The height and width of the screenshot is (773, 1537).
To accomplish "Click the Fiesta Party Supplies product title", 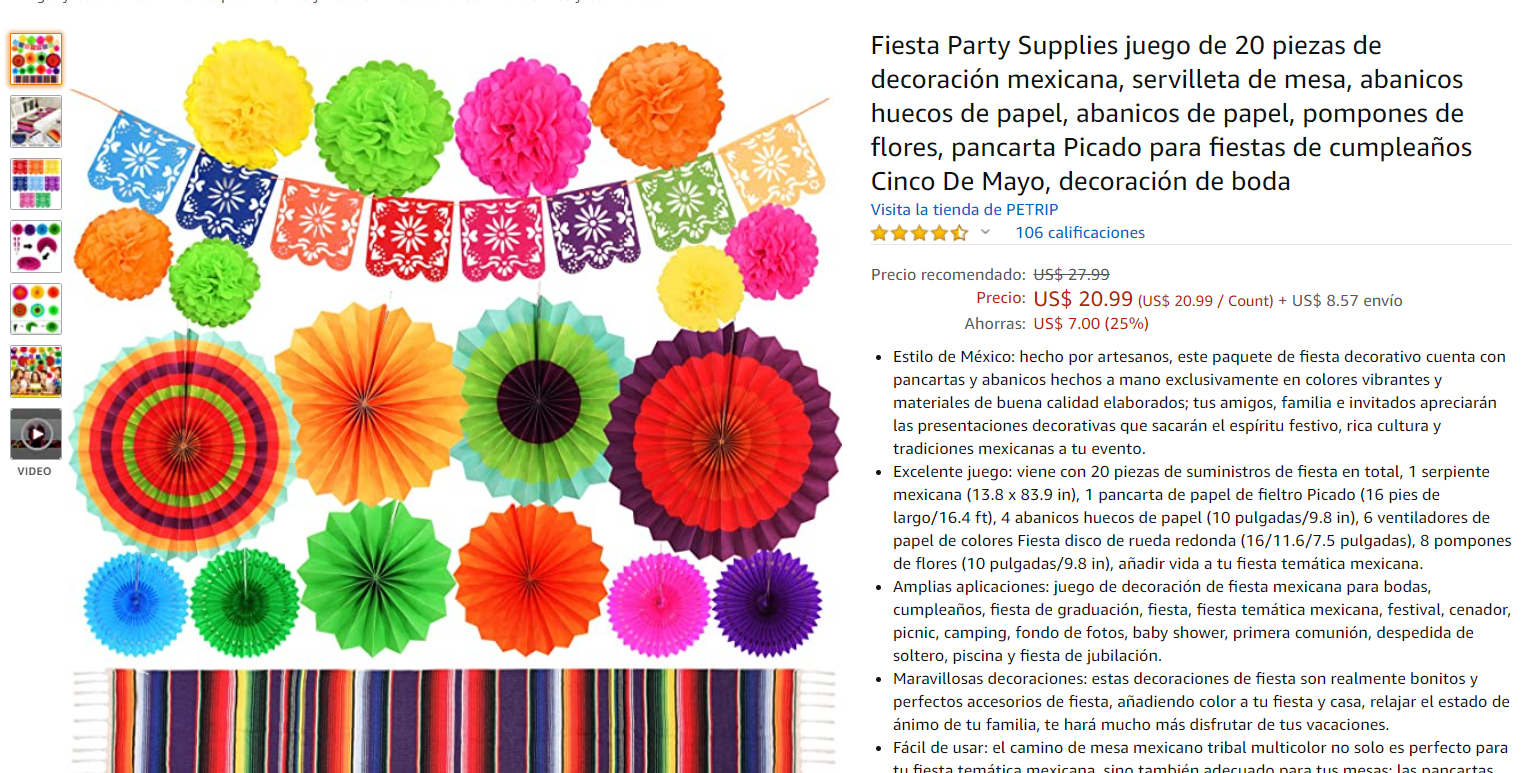I will [x=1171, y=113].
